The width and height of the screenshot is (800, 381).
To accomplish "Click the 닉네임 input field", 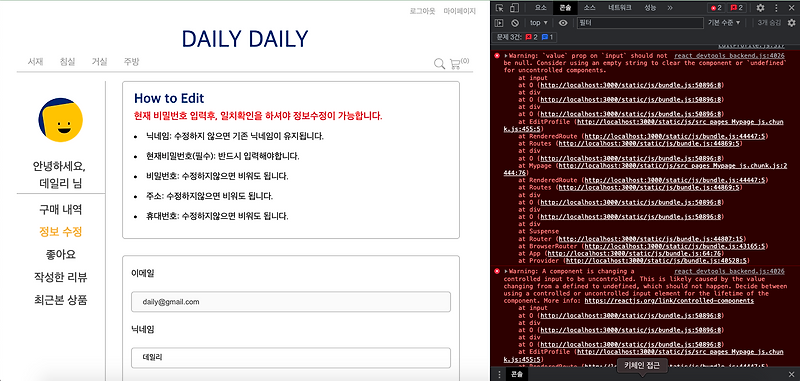I will 291,358.
